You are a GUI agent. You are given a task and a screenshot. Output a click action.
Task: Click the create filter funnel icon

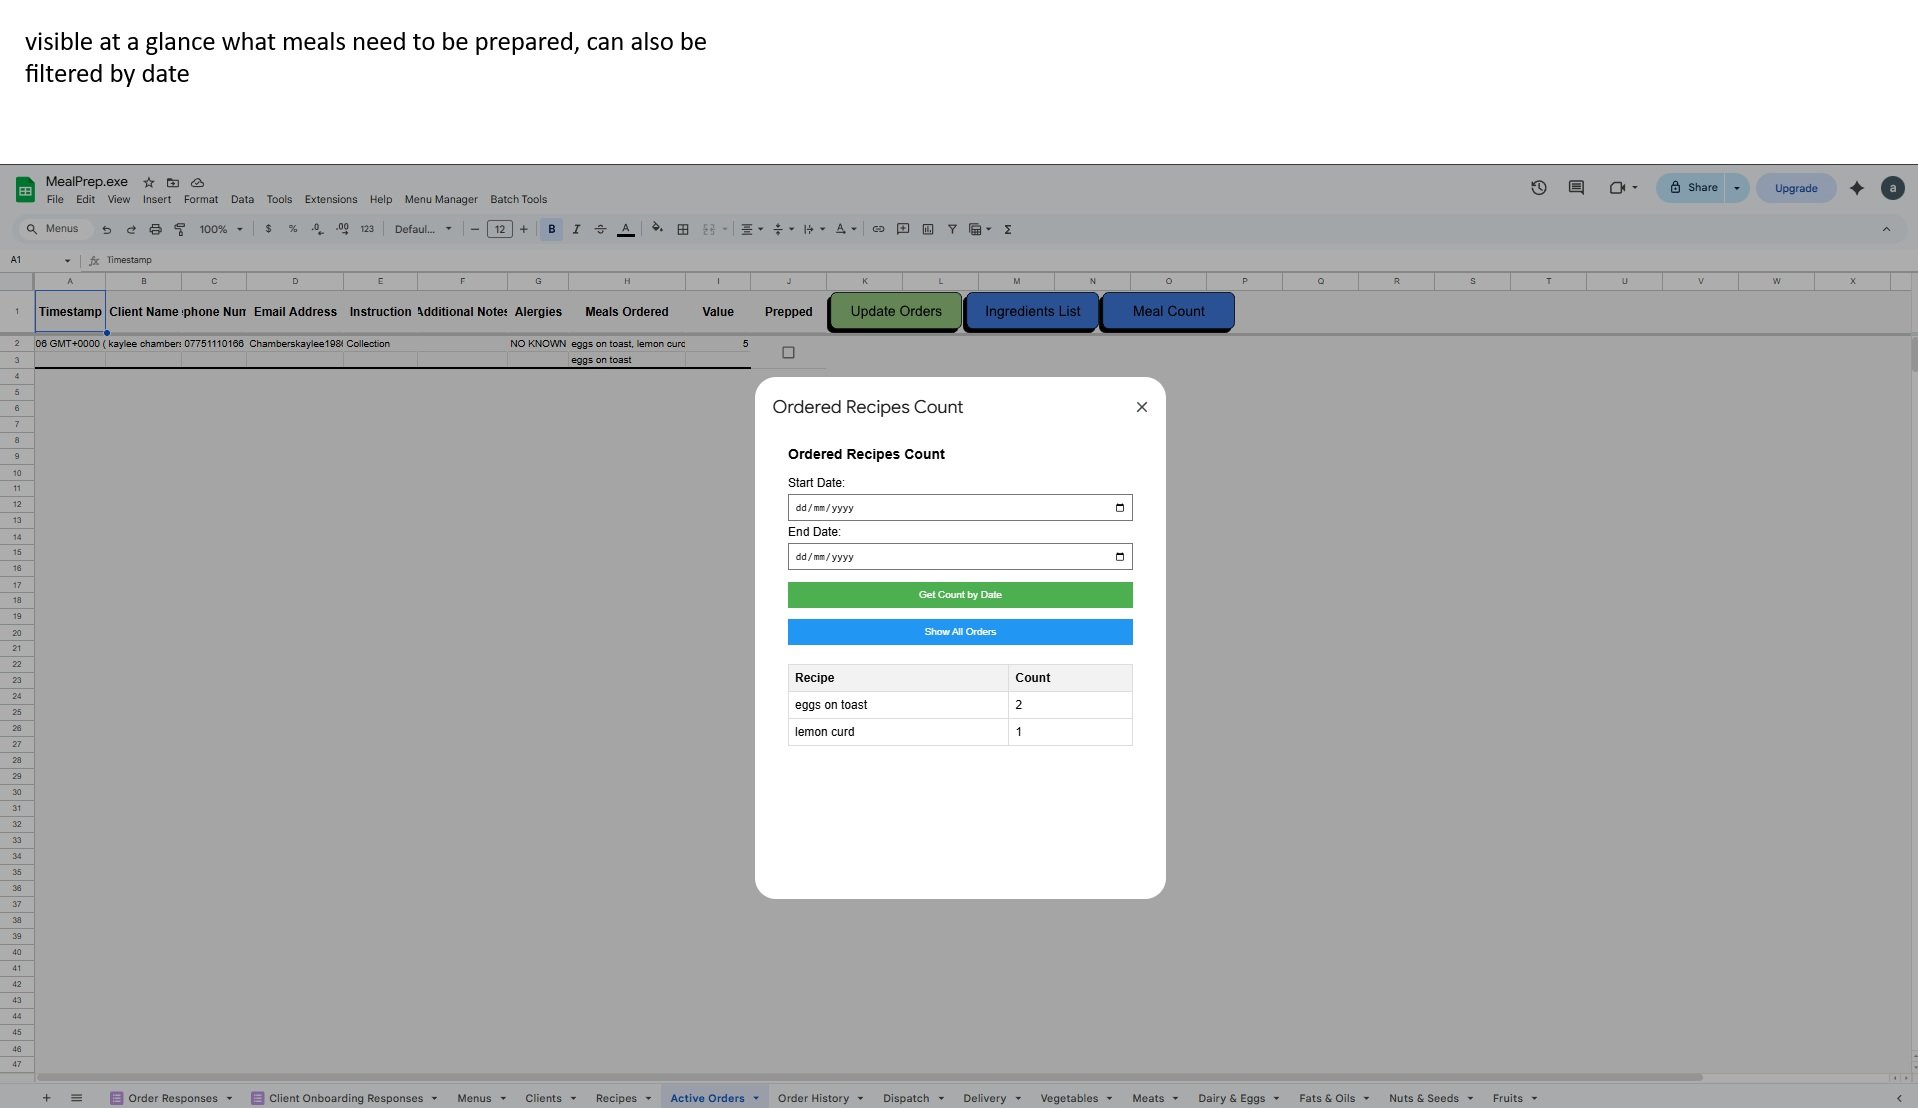coord(952,229)
